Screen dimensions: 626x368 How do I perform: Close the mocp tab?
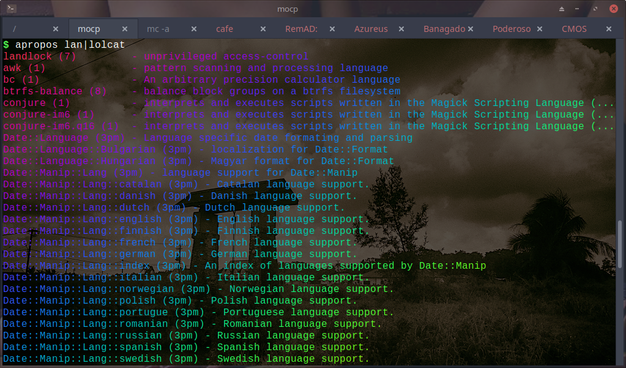(x=125, y=29)
